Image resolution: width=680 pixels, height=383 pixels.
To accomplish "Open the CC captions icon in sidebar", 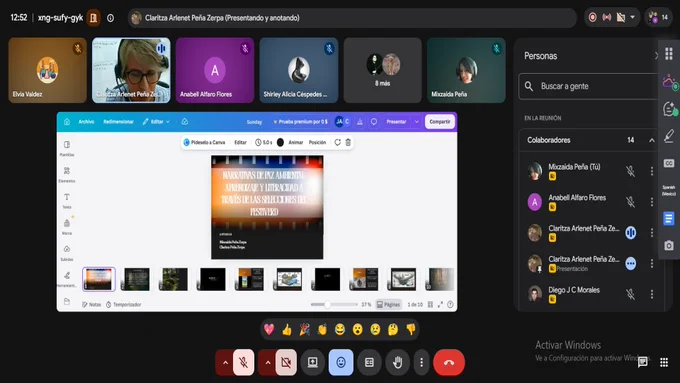I will (669, 163).
